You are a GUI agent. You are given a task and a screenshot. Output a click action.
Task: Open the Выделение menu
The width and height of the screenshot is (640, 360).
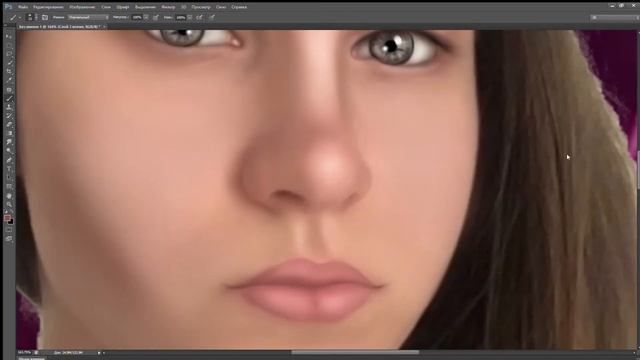coord(145,7)
